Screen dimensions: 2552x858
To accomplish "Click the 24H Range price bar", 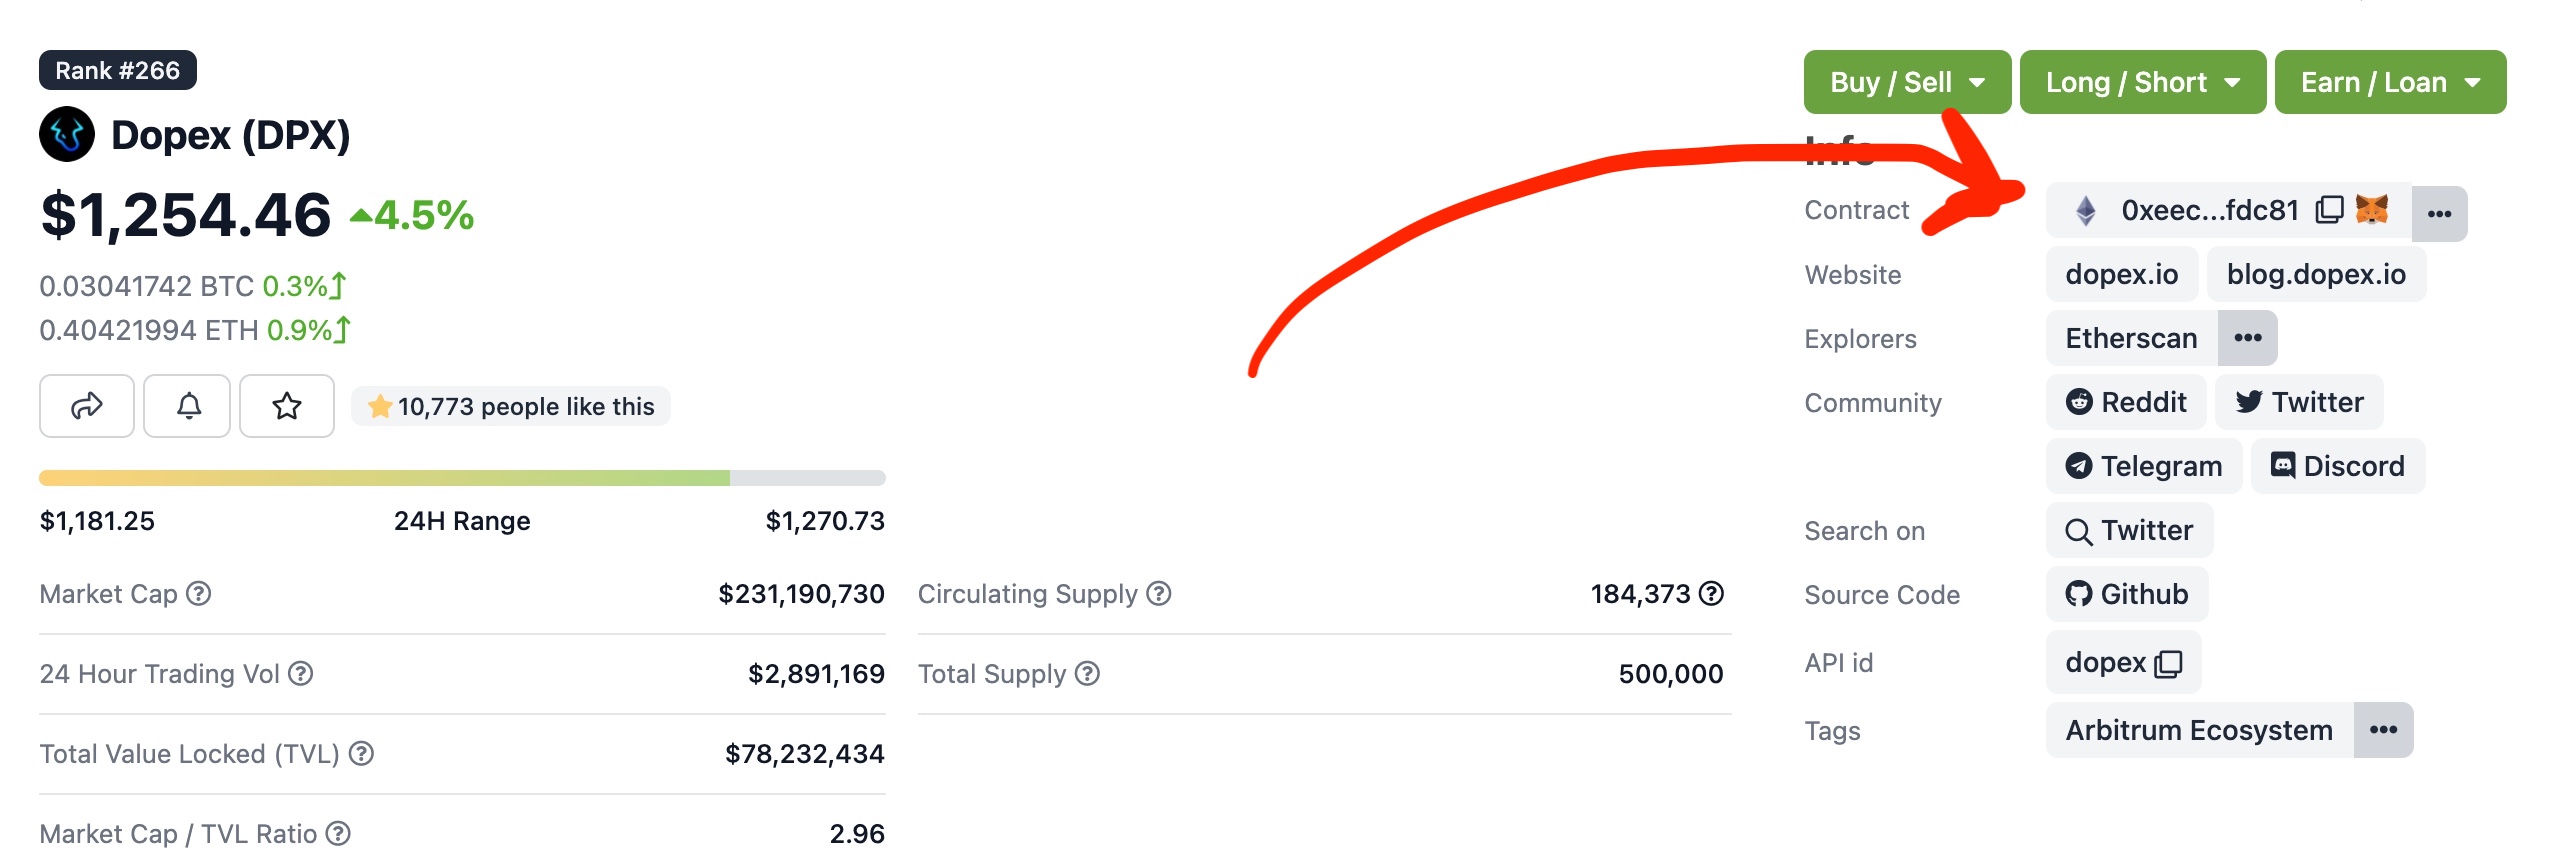I will pos(462,478).
